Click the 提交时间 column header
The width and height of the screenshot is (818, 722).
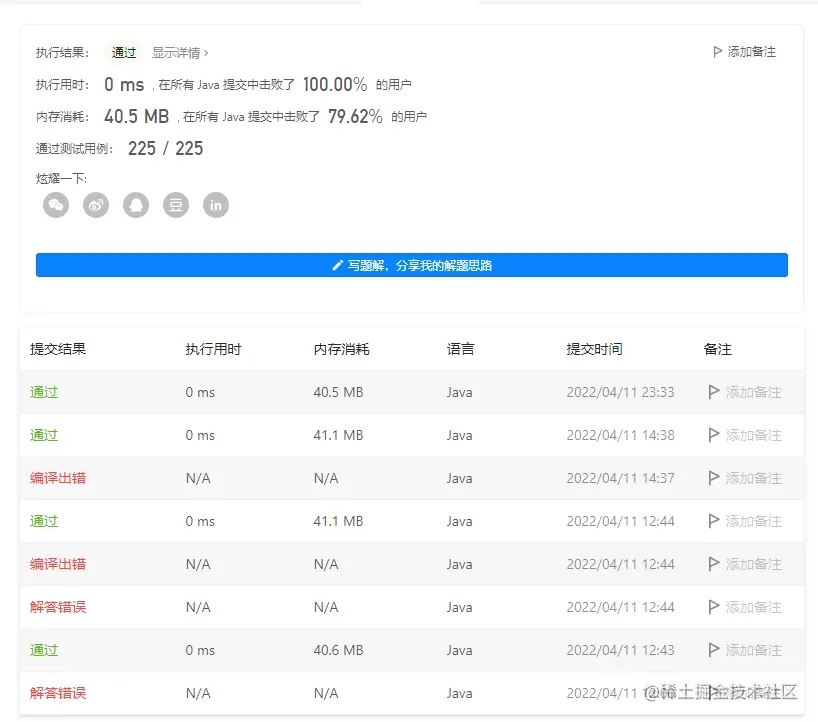(595, 349)
